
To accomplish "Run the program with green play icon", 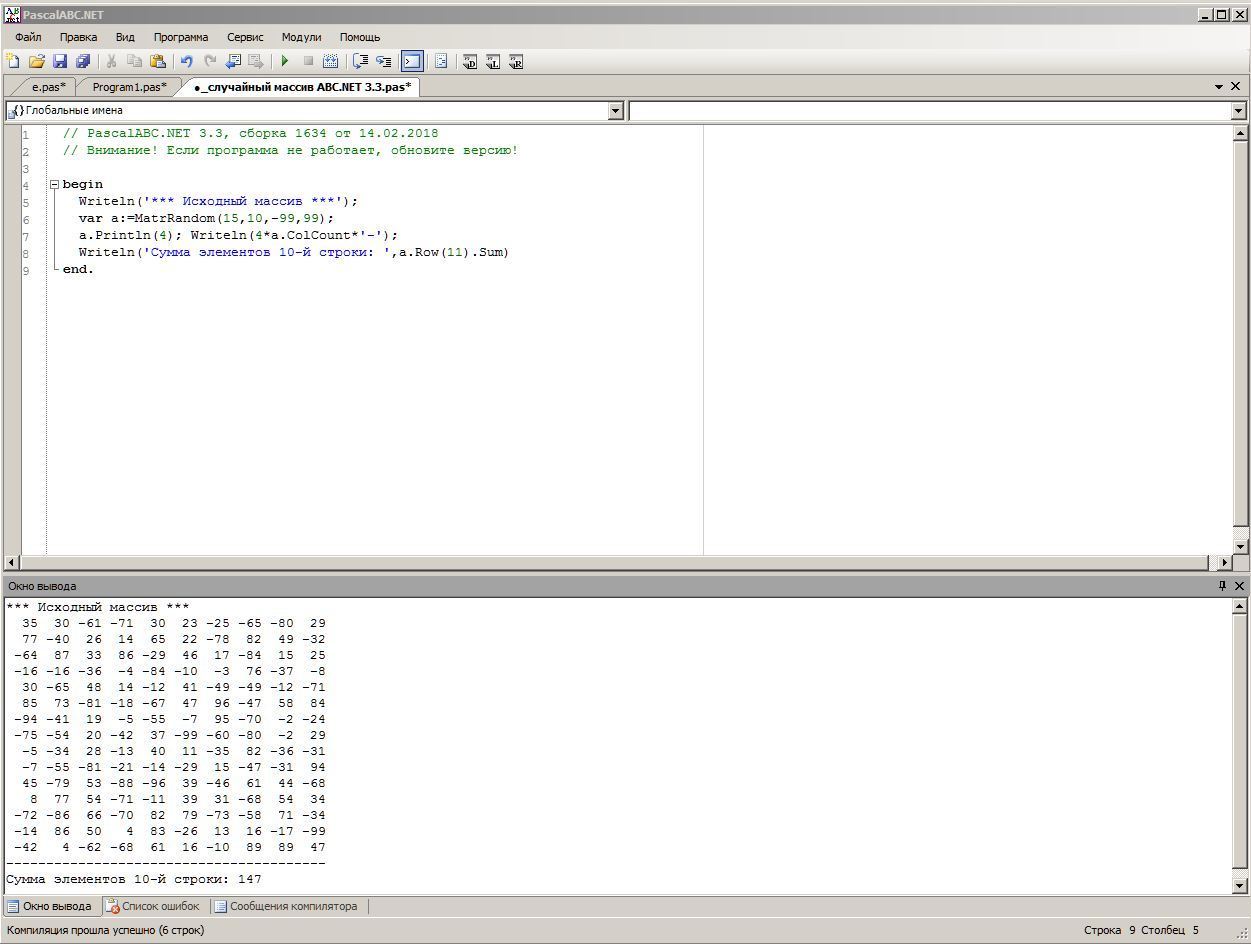I will click(x=285, y=62).
